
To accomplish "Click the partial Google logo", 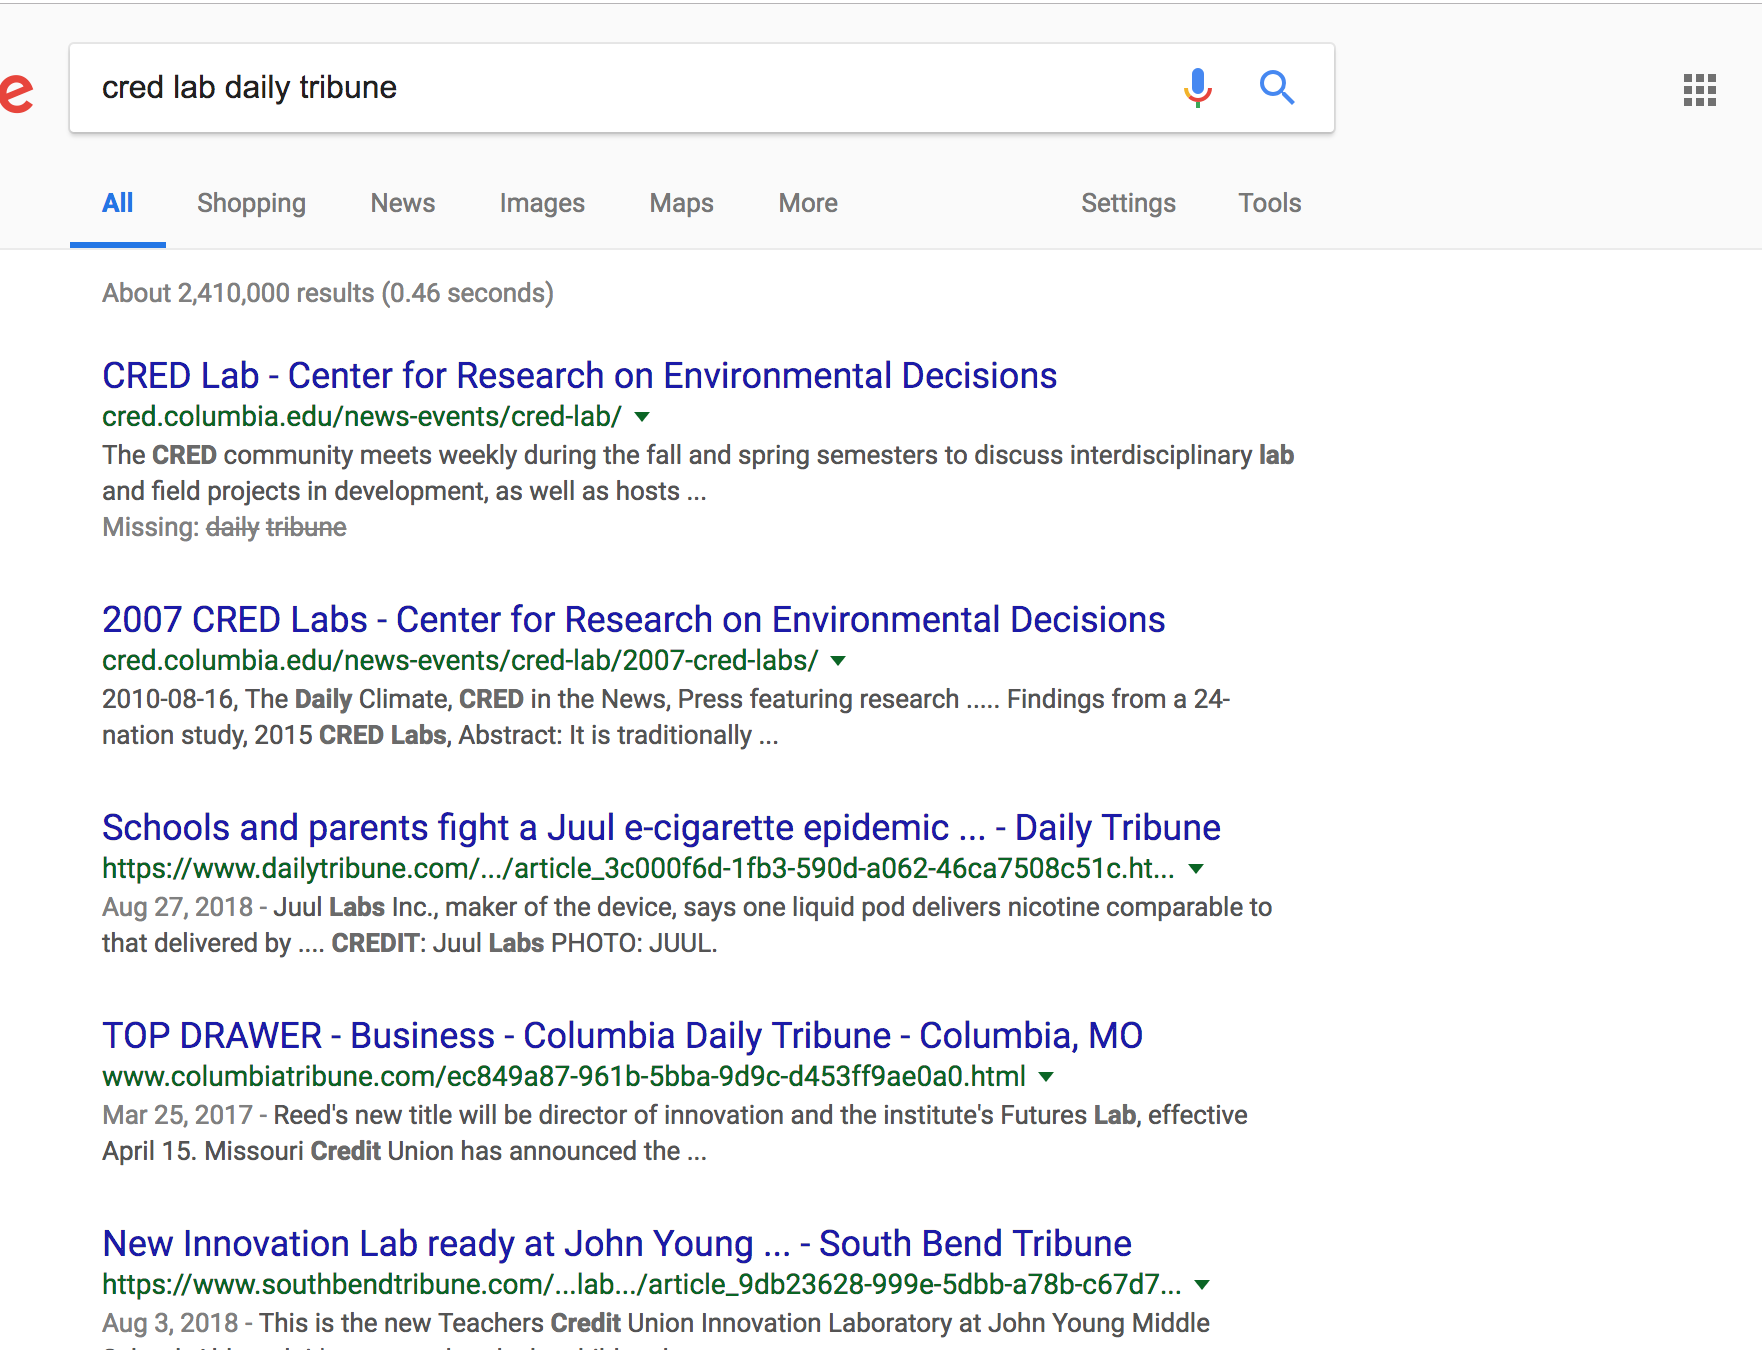I will [x=17, y=92].
